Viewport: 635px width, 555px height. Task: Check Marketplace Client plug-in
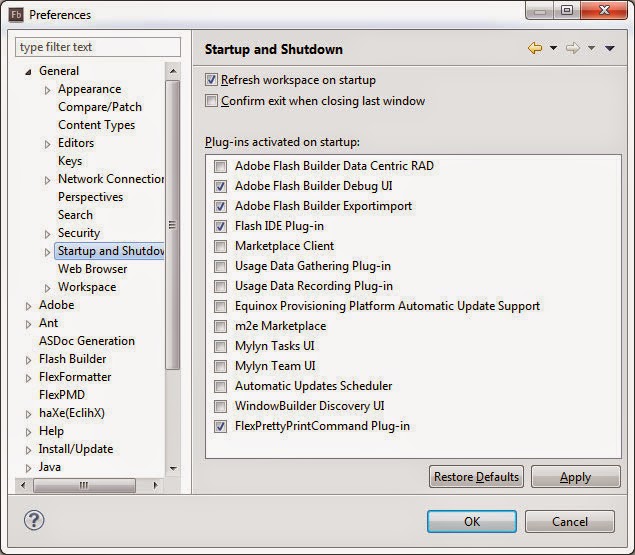(x=220, y=246)
